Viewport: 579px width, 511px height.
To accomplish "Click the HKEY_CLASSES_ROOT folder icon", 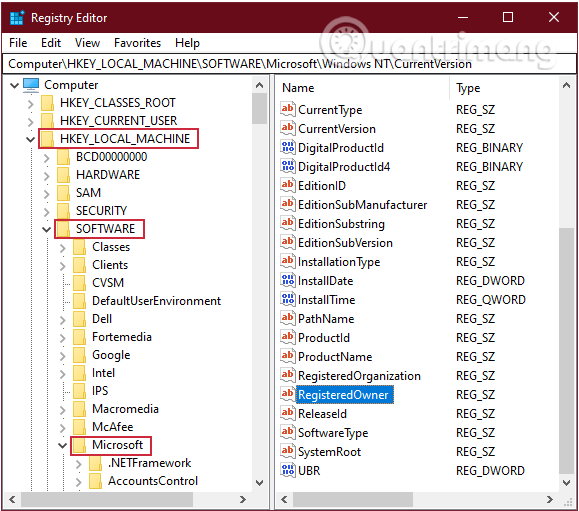I will tap(48, 103).
